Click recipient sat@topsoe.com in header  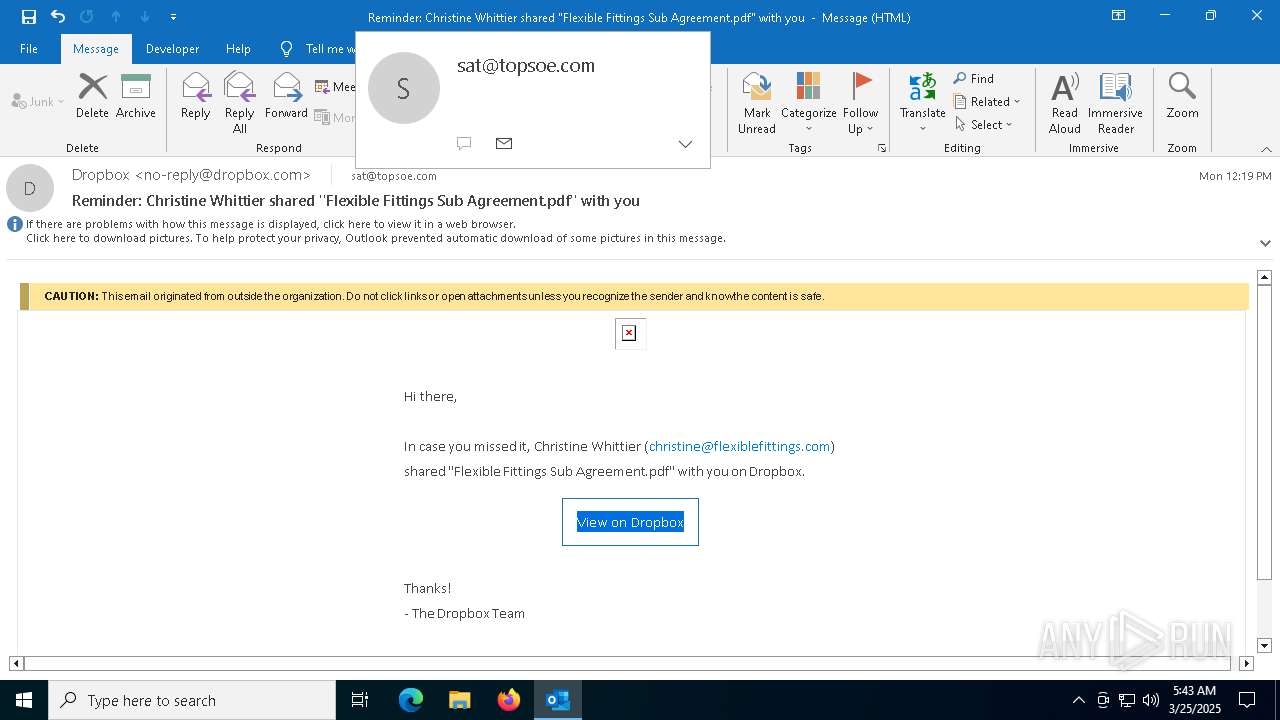coord(394,176)
